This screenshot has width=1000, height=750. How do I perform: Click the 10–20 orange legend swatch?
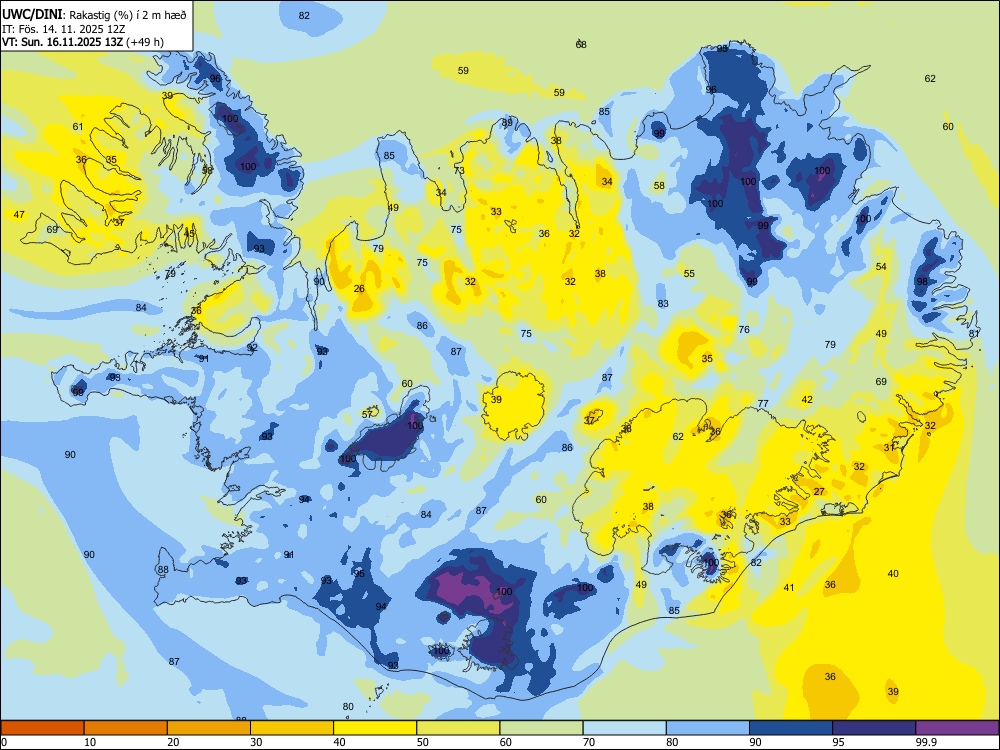tap(126, 728)
